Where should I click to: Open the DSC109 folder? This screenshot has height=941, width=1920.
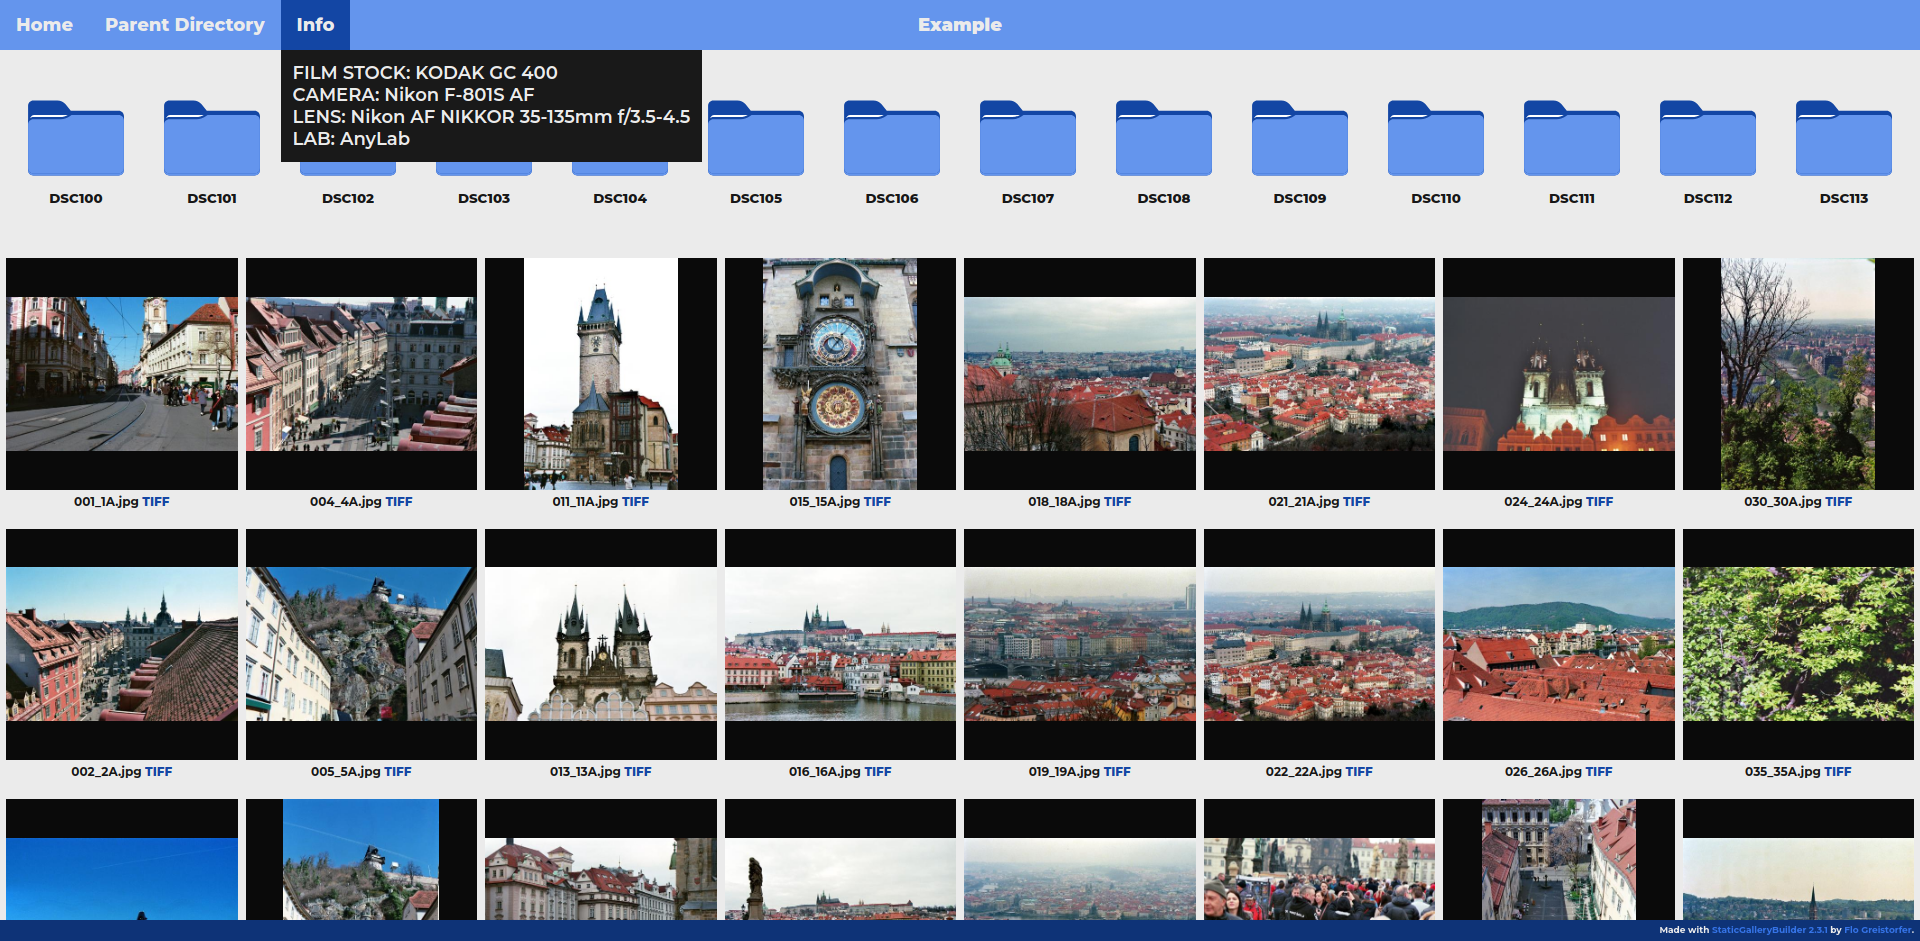click(x=1300, y=139)
